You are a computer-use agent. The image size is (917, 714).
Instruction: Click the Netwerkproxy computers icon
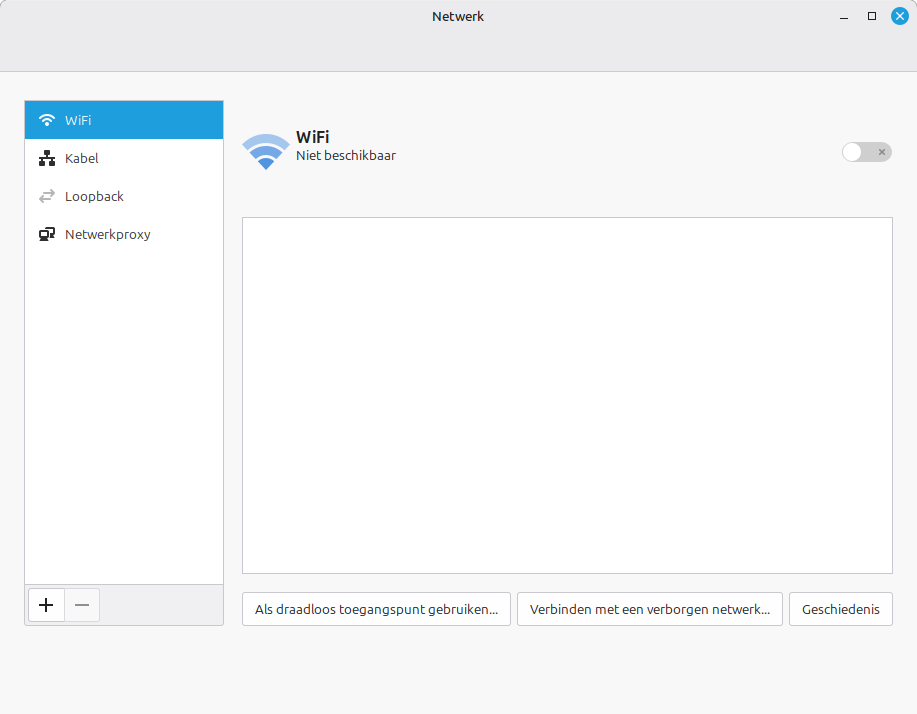click(x=46, y=234)
